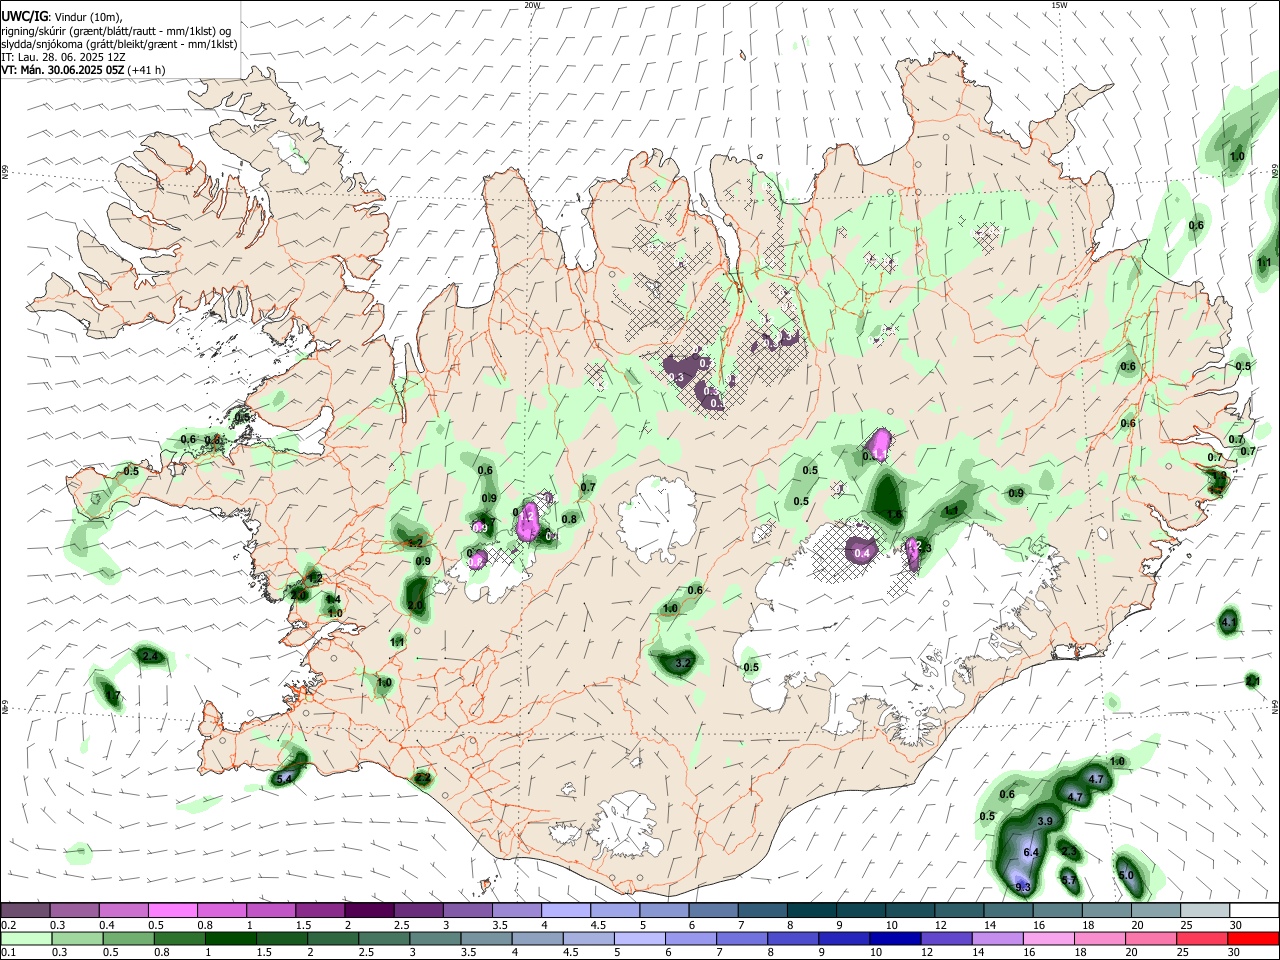Click the '20W' longitude label
This screenshot has height=960, width=1280.
pos(532,5)
